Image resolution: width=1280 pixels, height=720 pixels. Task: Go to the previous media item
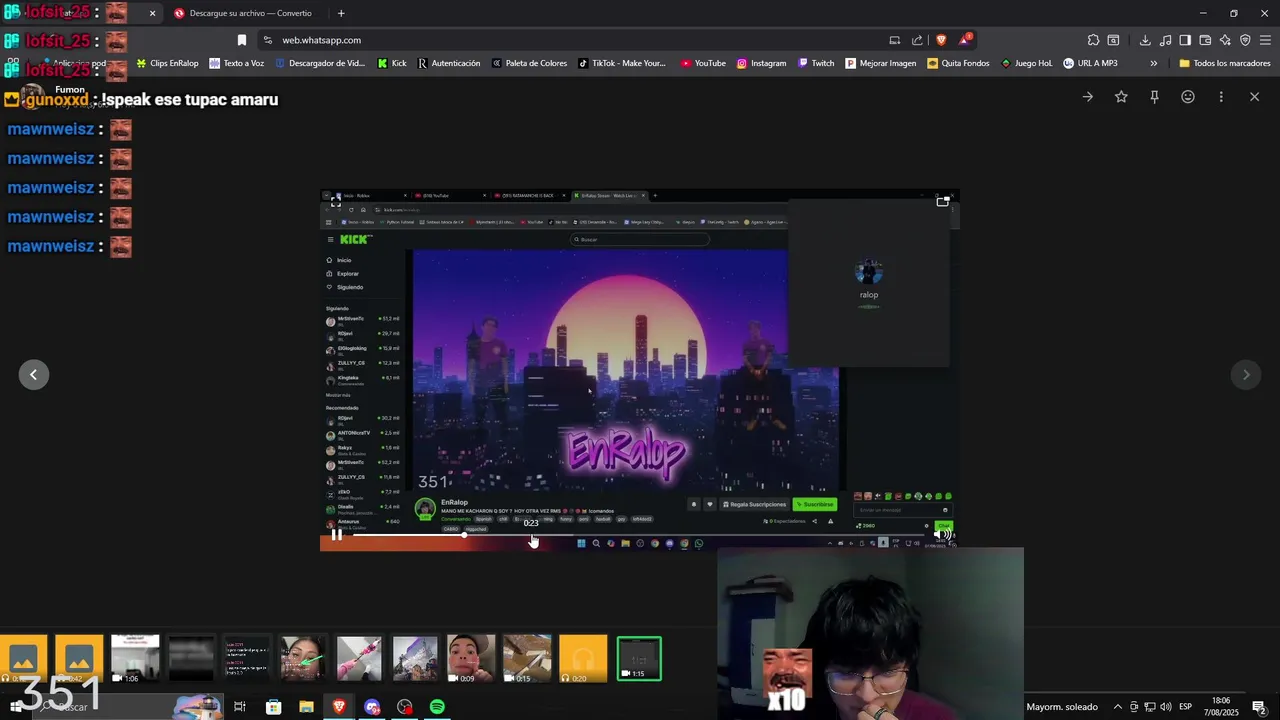(33, 374)
